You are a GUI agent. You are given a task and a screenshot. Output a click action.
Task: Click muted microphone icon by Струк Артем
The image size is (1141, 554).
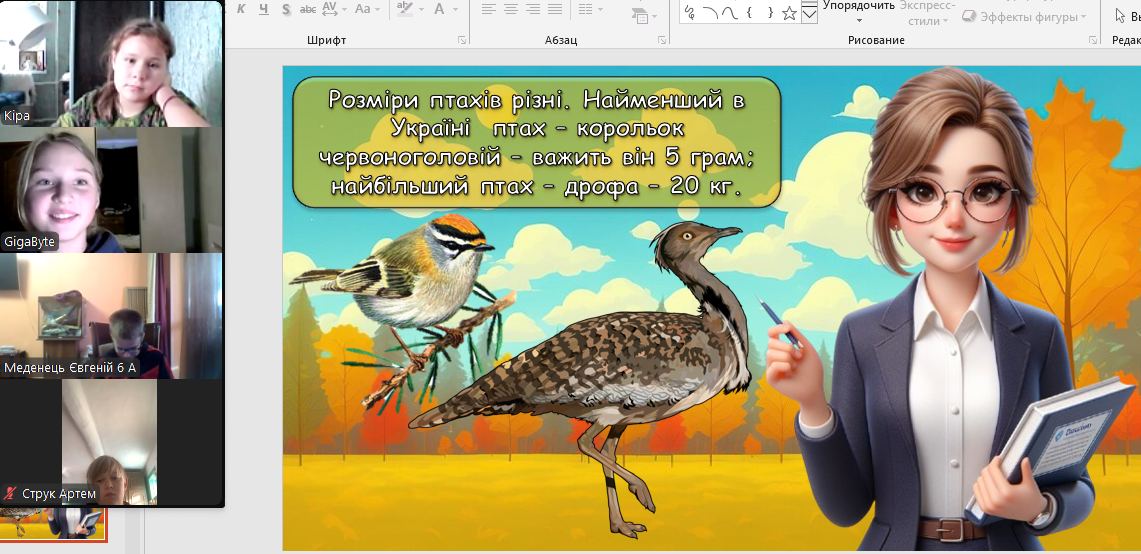[10, 493]
